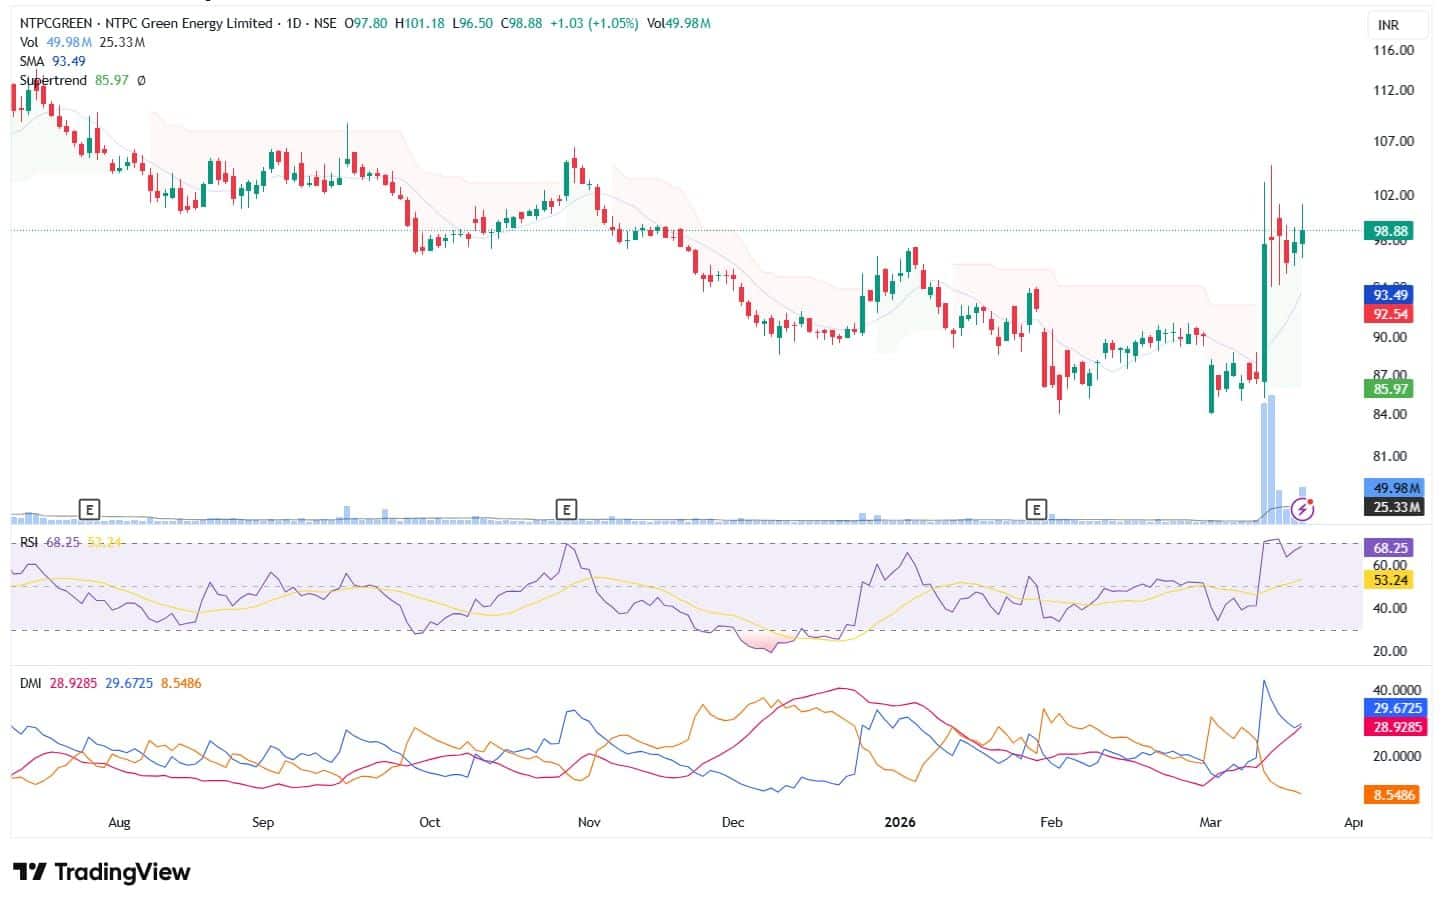Click the pink 28.9285 DMI scale label
Viewport: 1443px width, 906px height.
pyautogui.click(x=1396, y=727)
